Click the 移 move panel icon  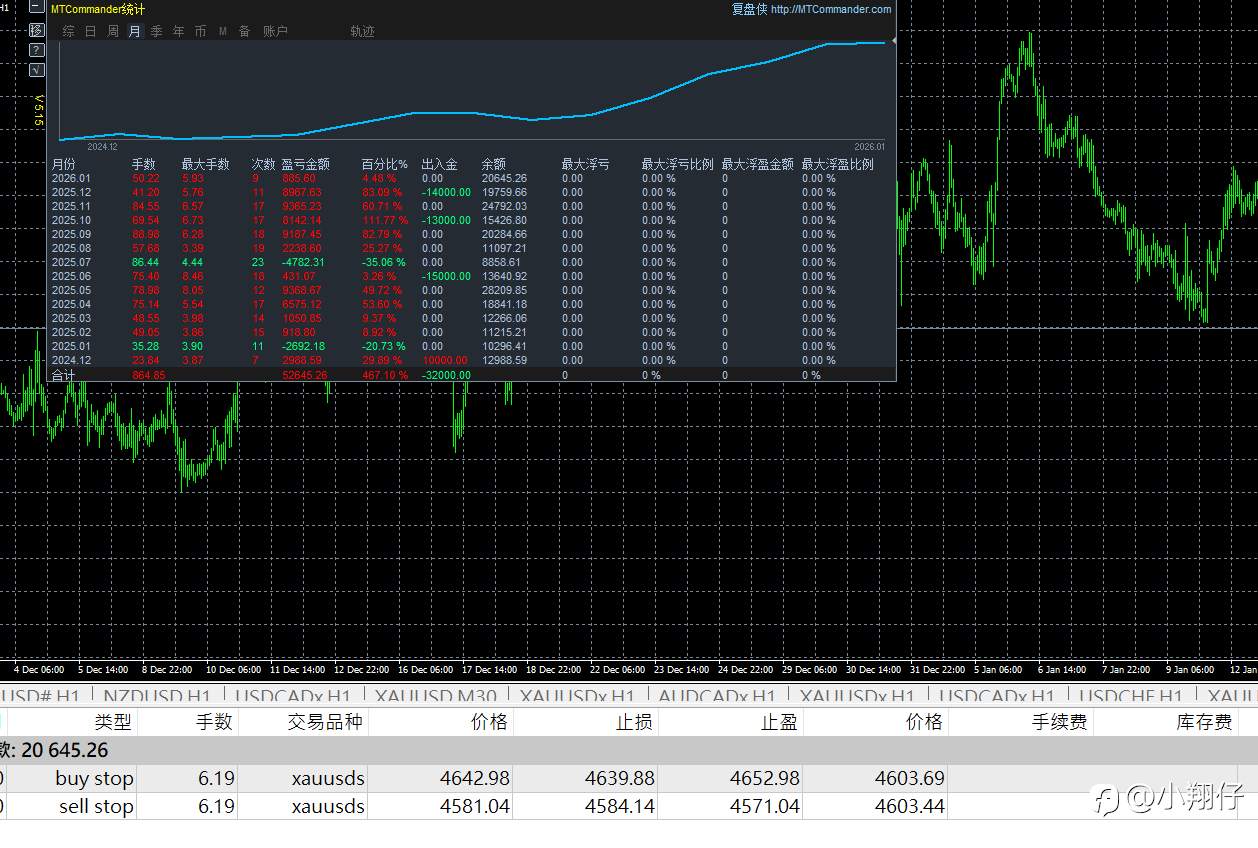pyautogui.click(x=37, y=30)
